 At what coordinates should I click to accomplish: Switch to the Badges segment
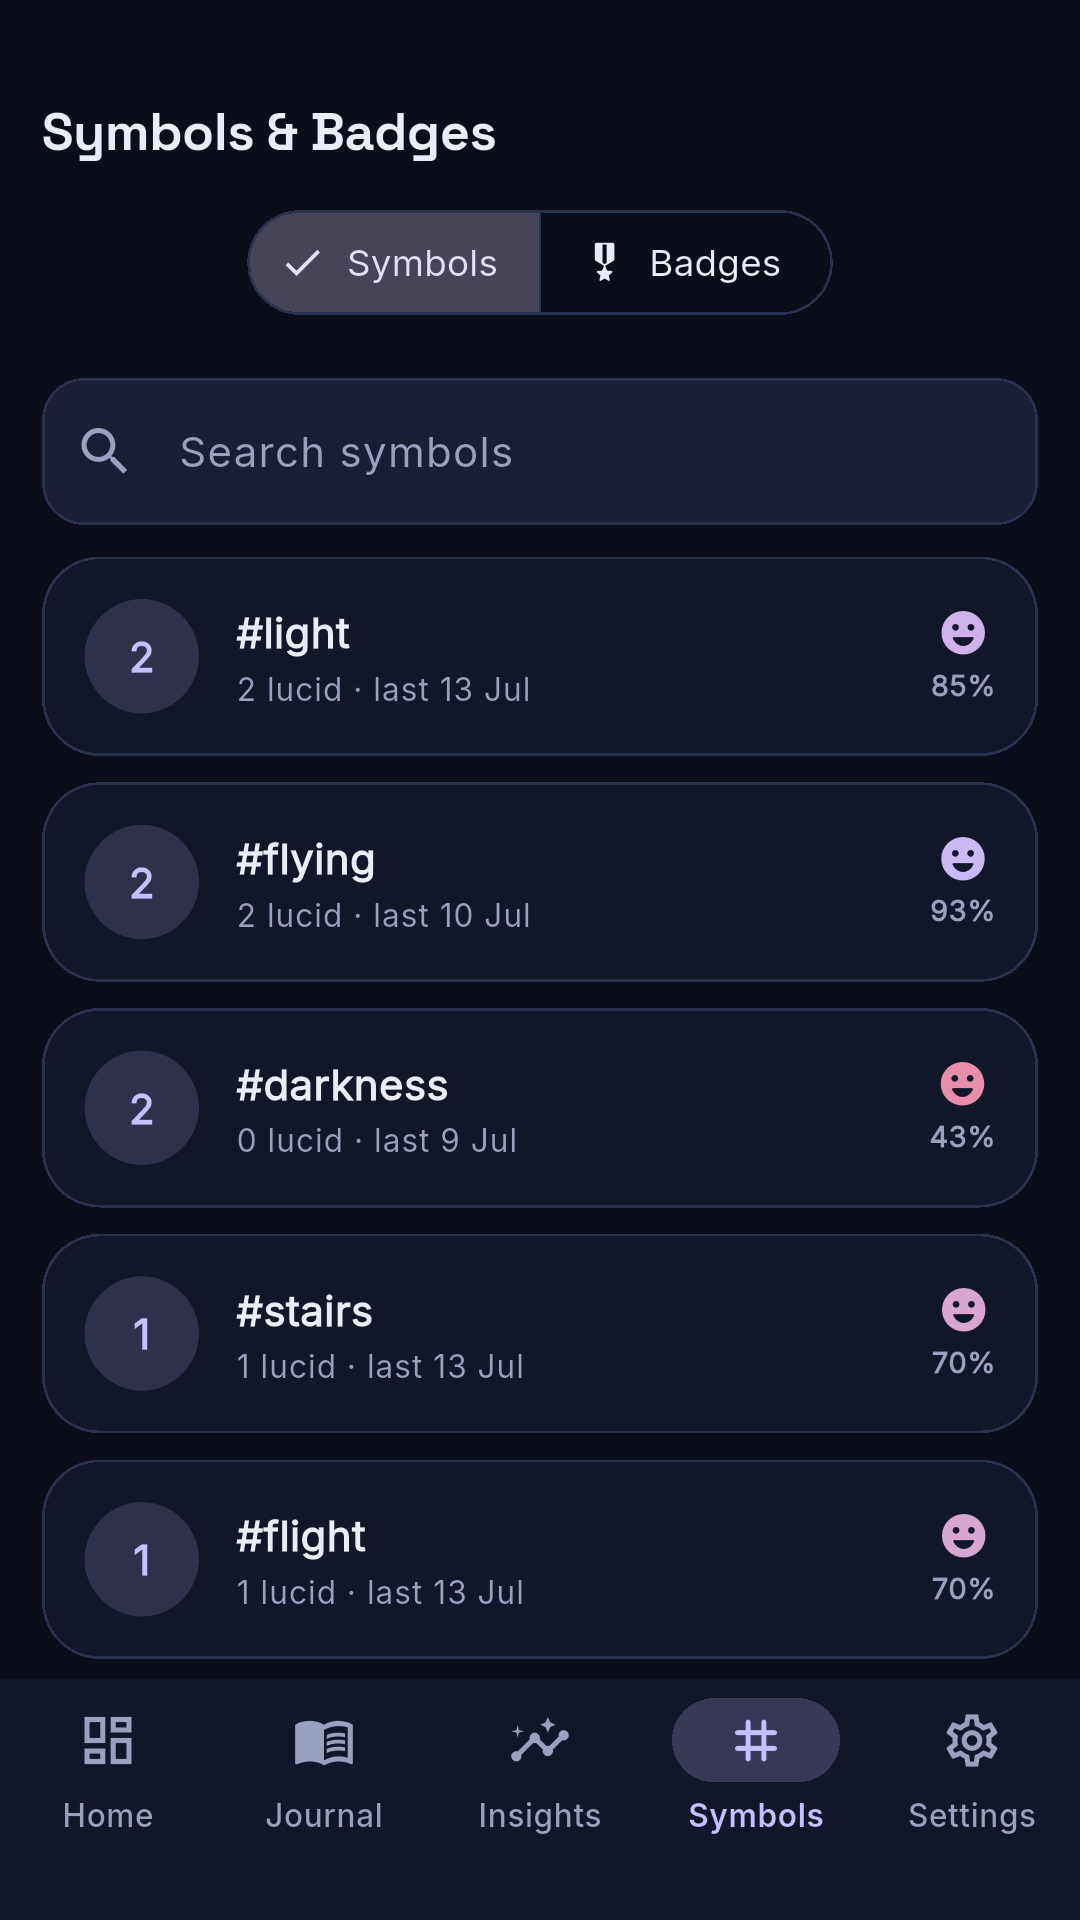click(685, 262)
